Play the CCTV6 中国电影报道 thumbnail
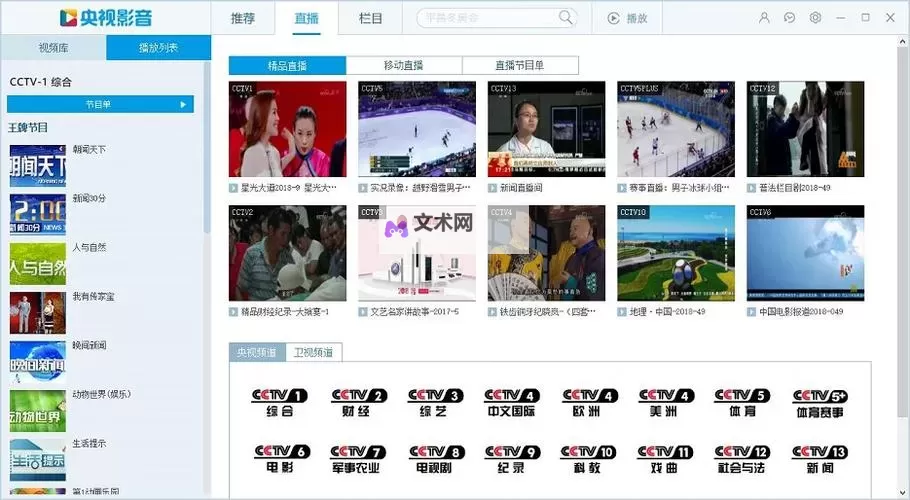 pos(805,253)
